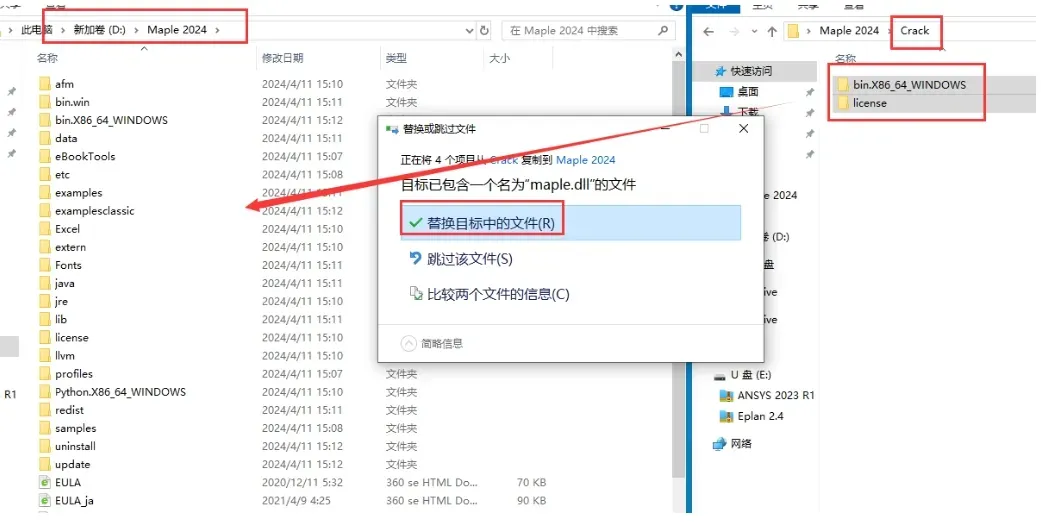
Task: Select bin.X86_64_WINDOWS folder in the Maple 2024 list
Action: pyautogui.click(x=112, y=120)
